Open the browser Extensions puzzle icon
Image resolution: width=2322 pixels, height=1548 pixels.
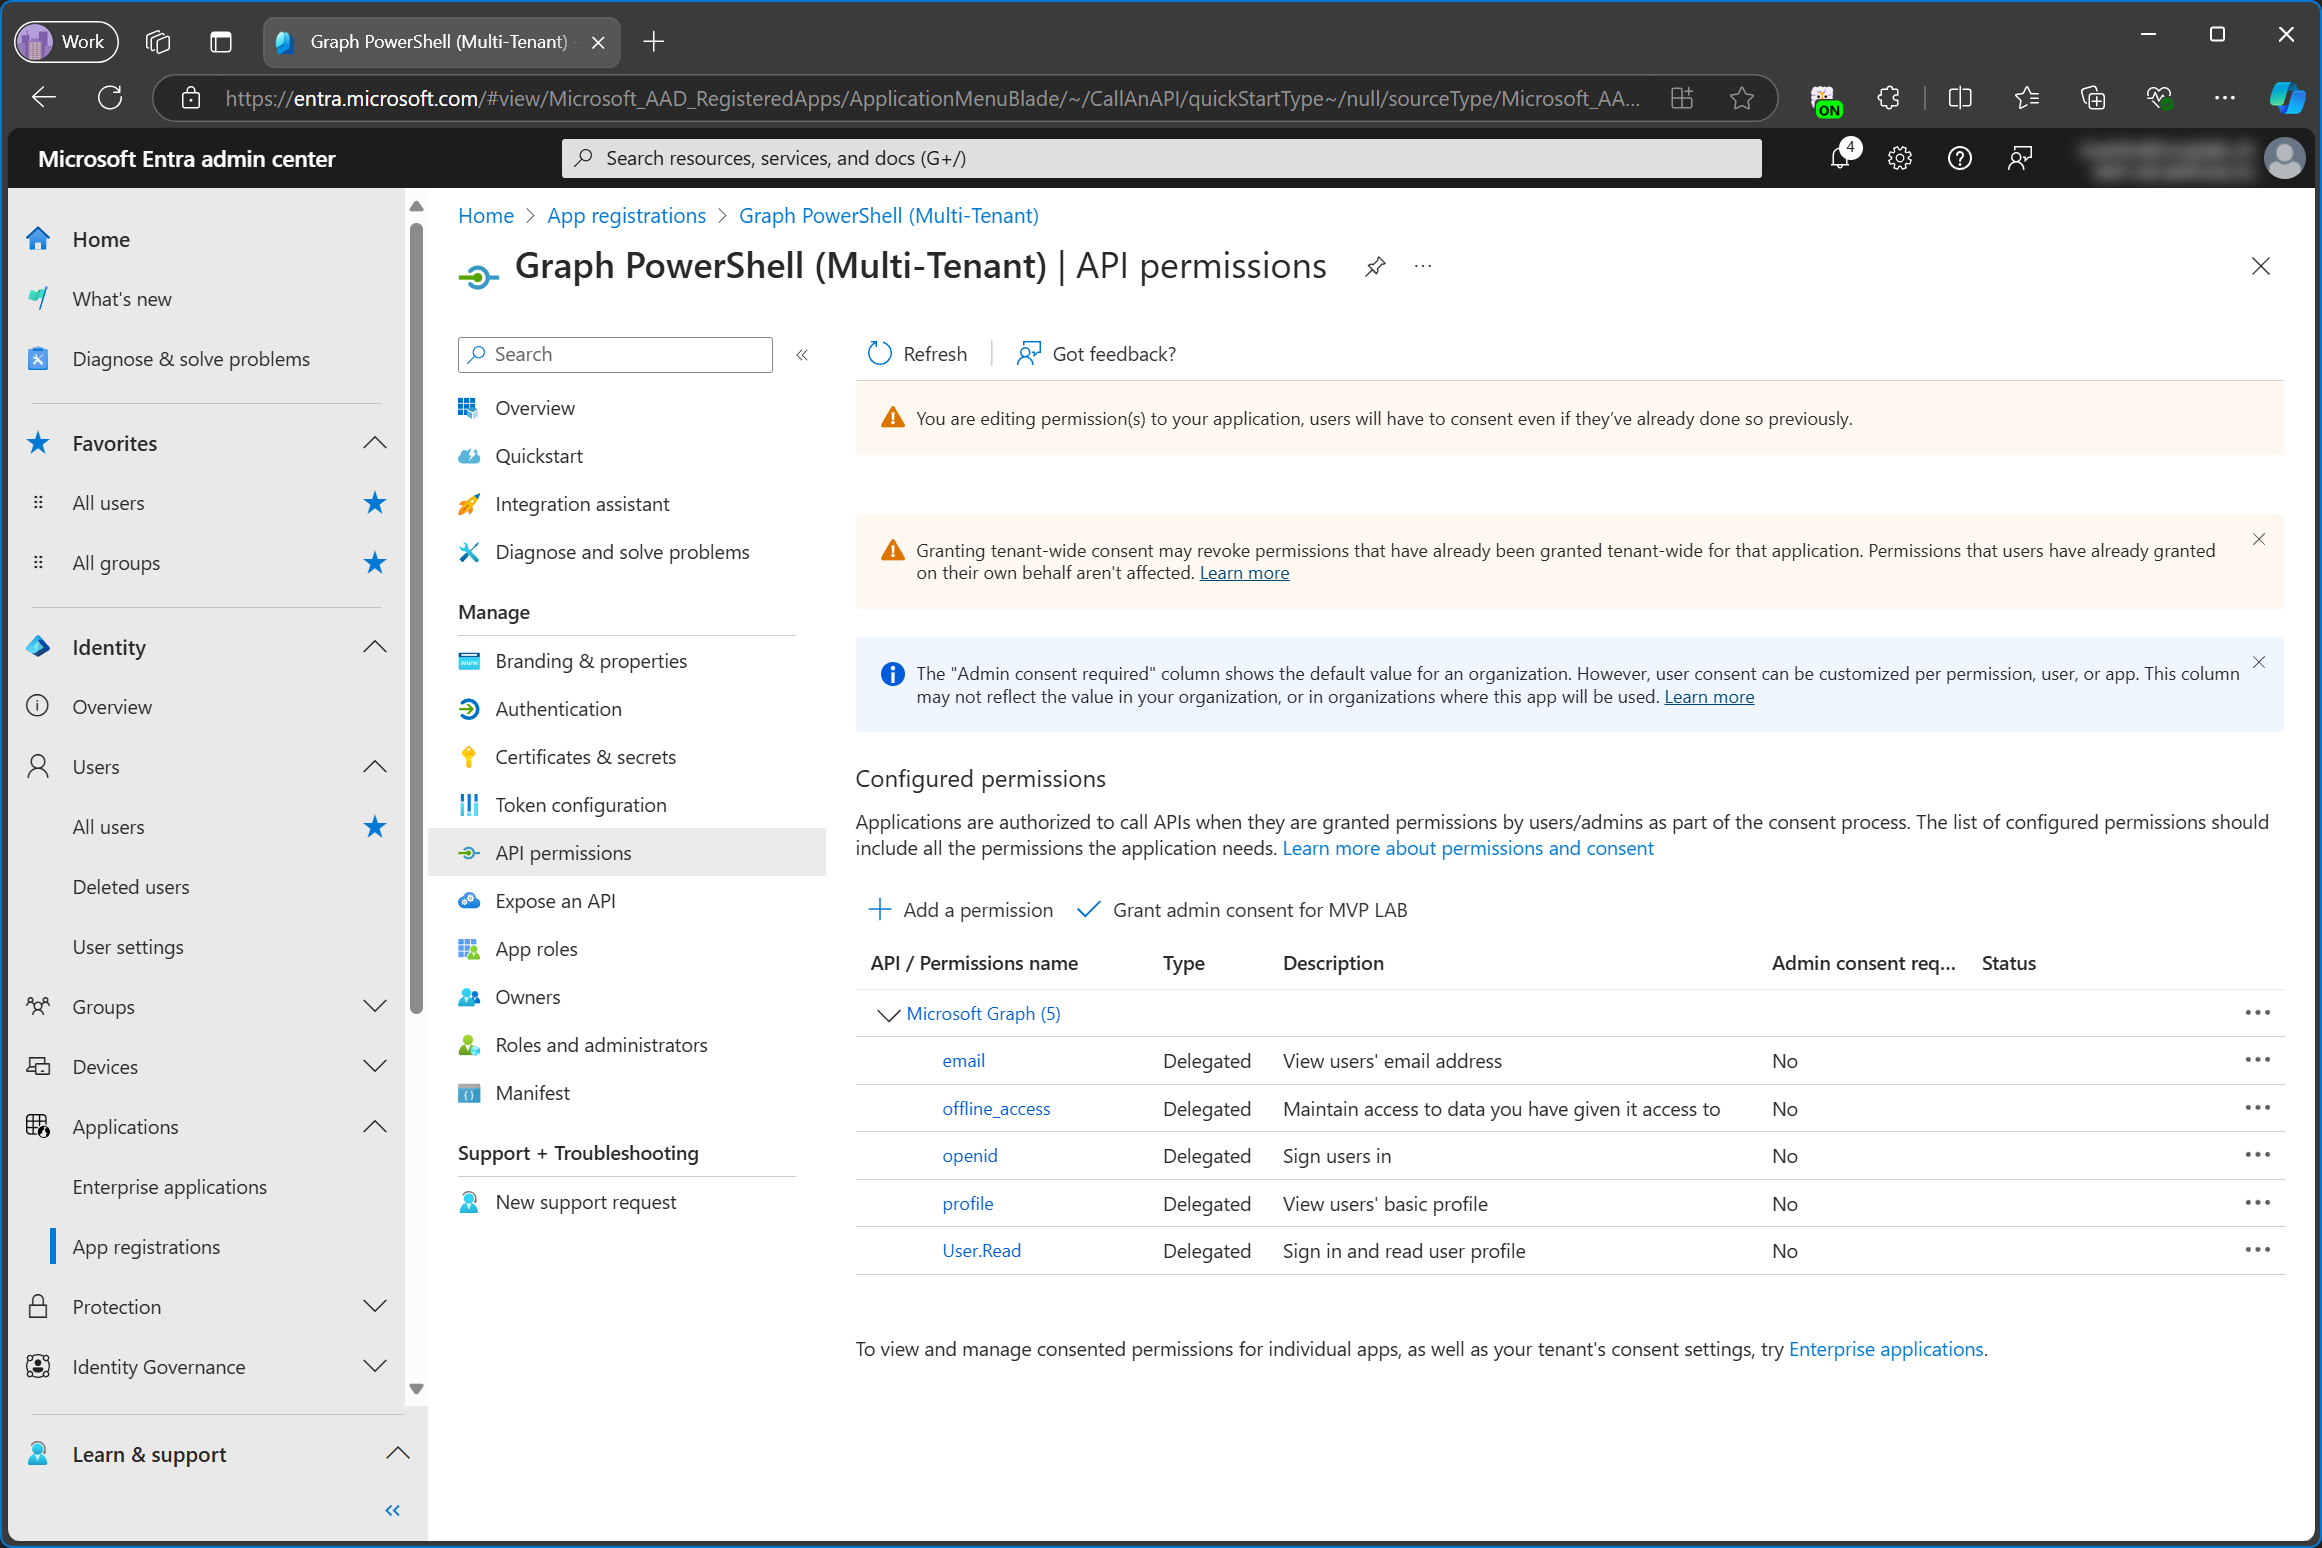(1889, 98)
